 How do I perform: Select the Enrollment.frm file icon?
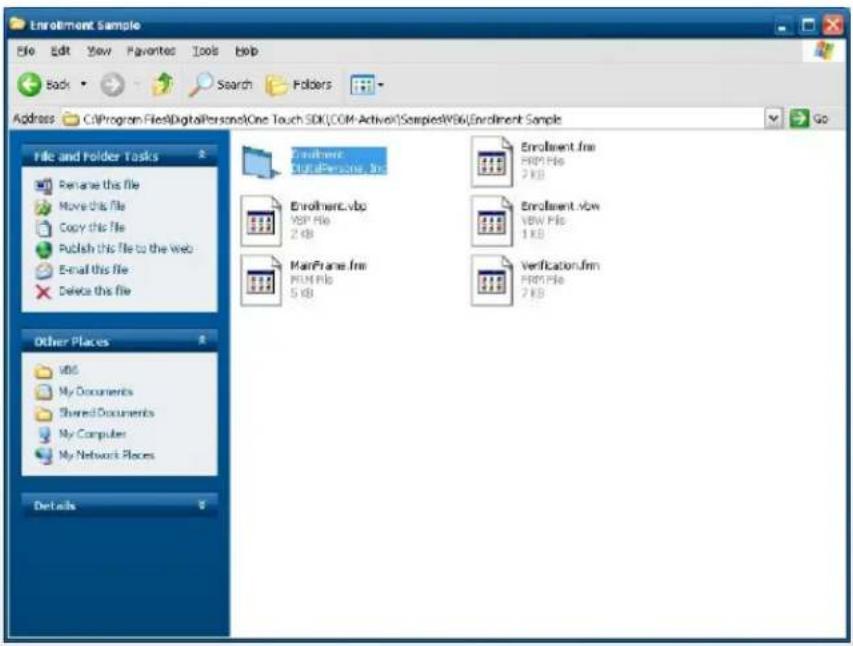point(492,162)
